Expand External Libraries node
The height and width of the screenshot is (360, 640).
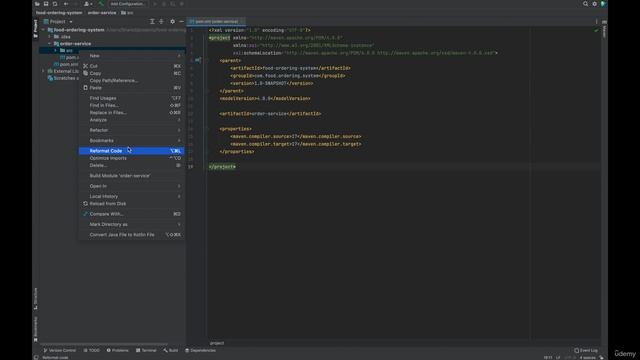coord(43,71)
